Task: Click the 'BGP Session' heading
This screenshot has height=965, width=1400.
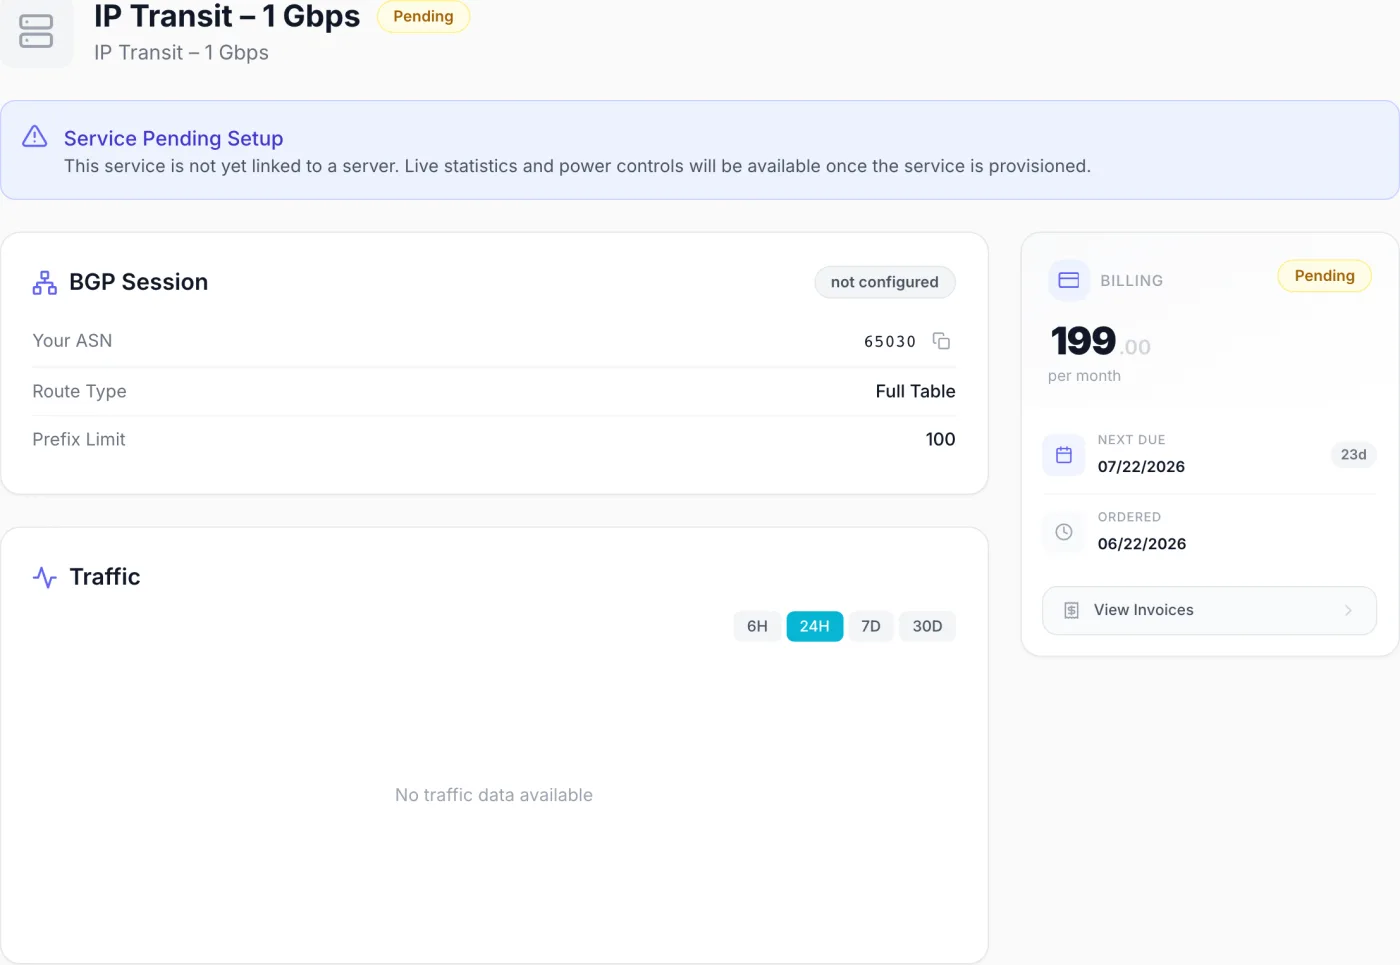Action: click(139, 282)
